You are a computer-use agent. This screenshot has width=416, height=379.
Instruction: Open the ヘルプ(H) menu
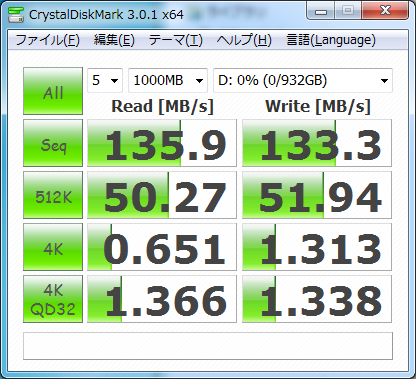[244, 40]
